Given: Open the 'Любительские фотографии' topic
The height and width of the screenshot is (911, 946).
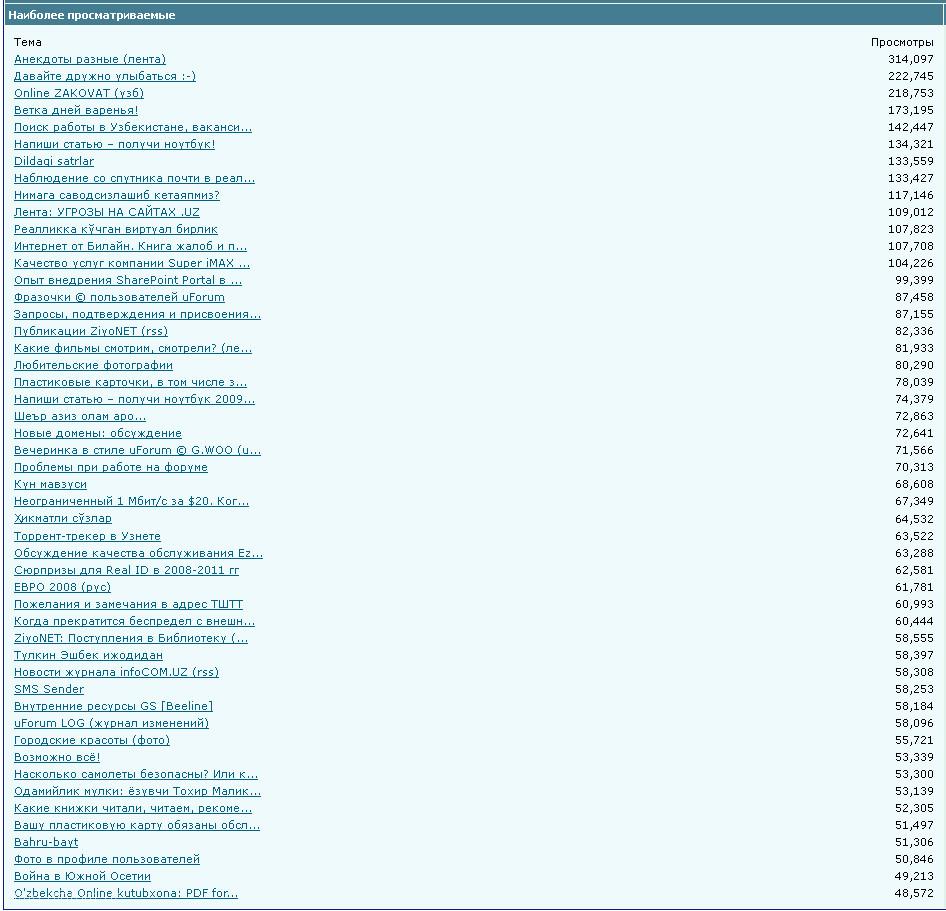Looking at the screenshot, I should [94, 365].
